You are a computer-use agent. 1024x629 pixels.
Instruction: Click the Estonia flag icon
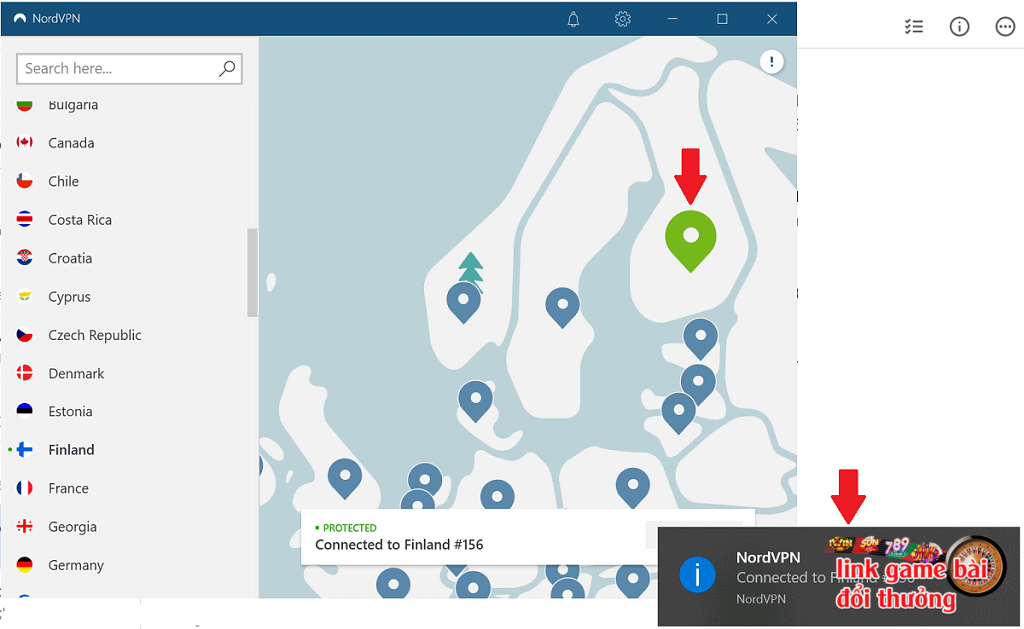click(x=25, y=411)
